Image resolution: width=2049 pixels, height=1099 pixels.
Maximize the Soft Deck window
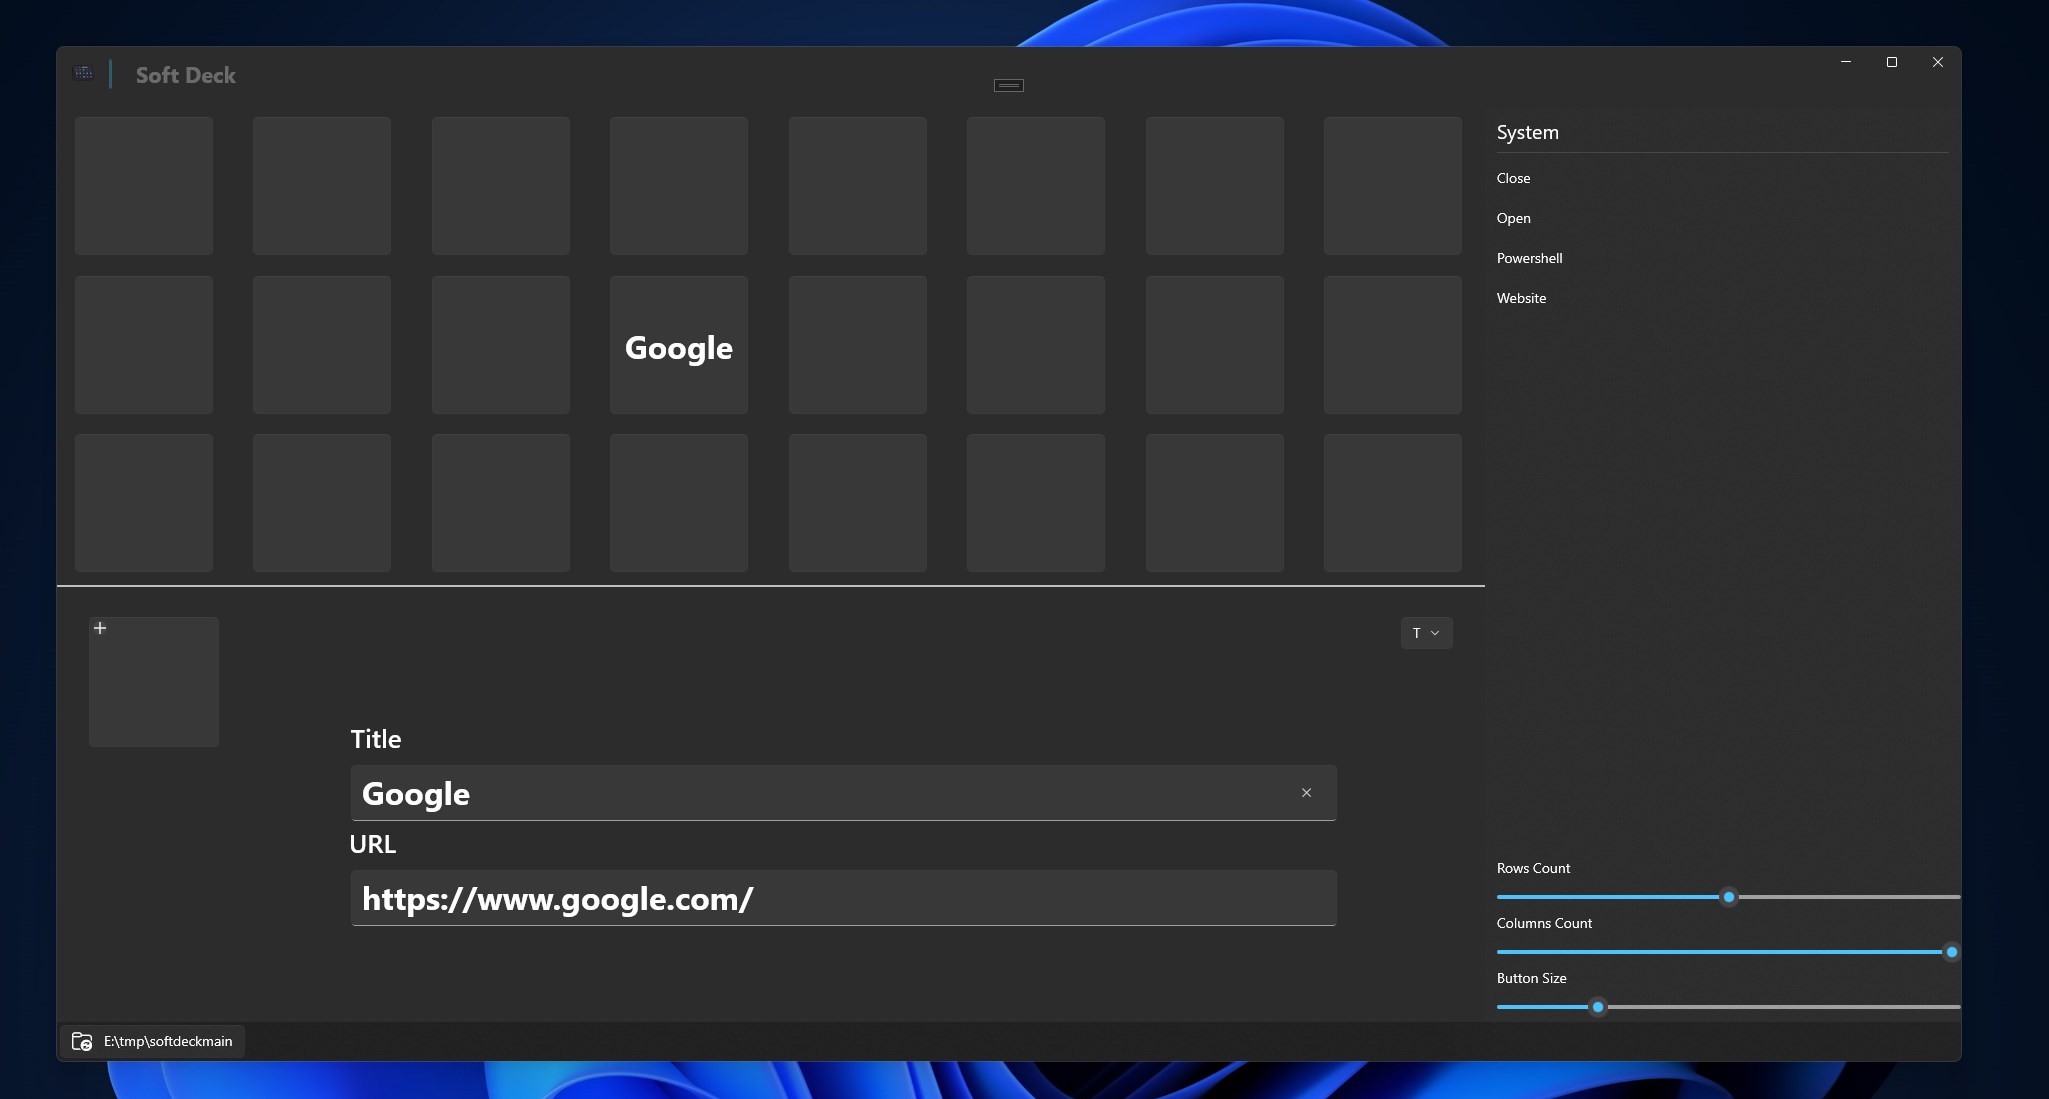pyautogui.click(x=1891, y=62)
